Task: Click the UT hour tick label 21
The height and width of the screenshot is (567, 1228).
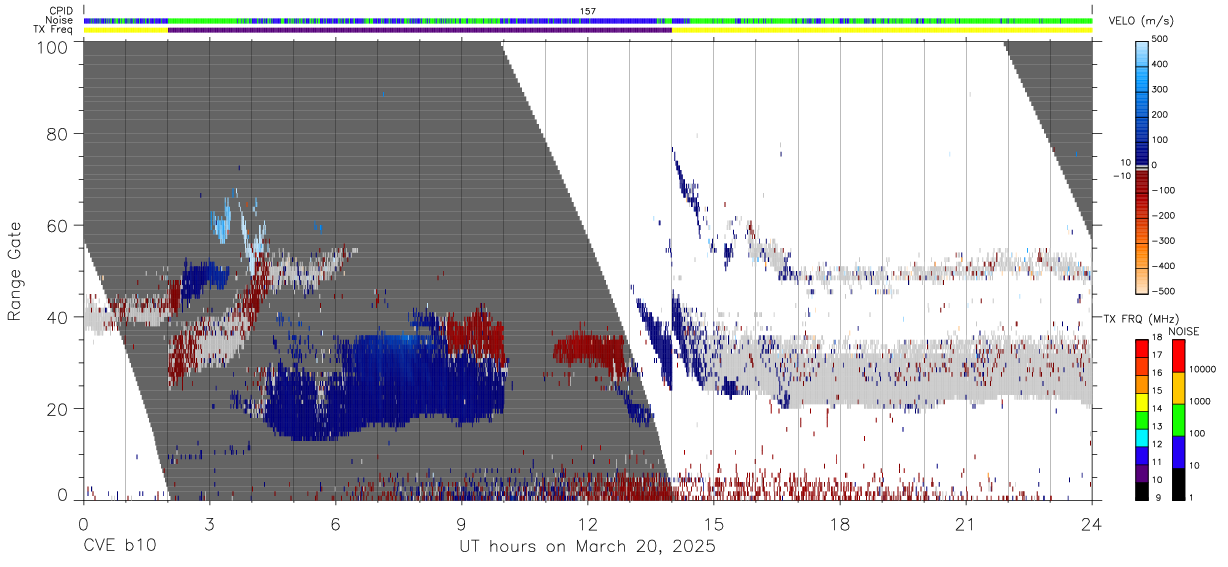Action: [x=966, y=524]
